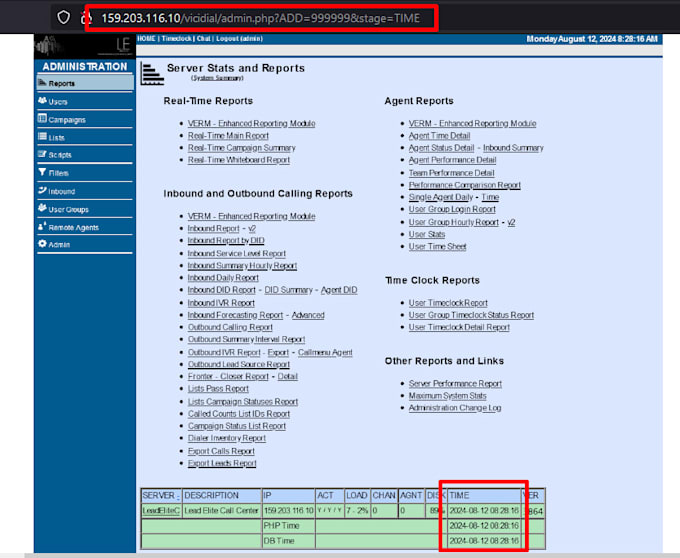Open Agent Time Detail report

click(439, 136)
